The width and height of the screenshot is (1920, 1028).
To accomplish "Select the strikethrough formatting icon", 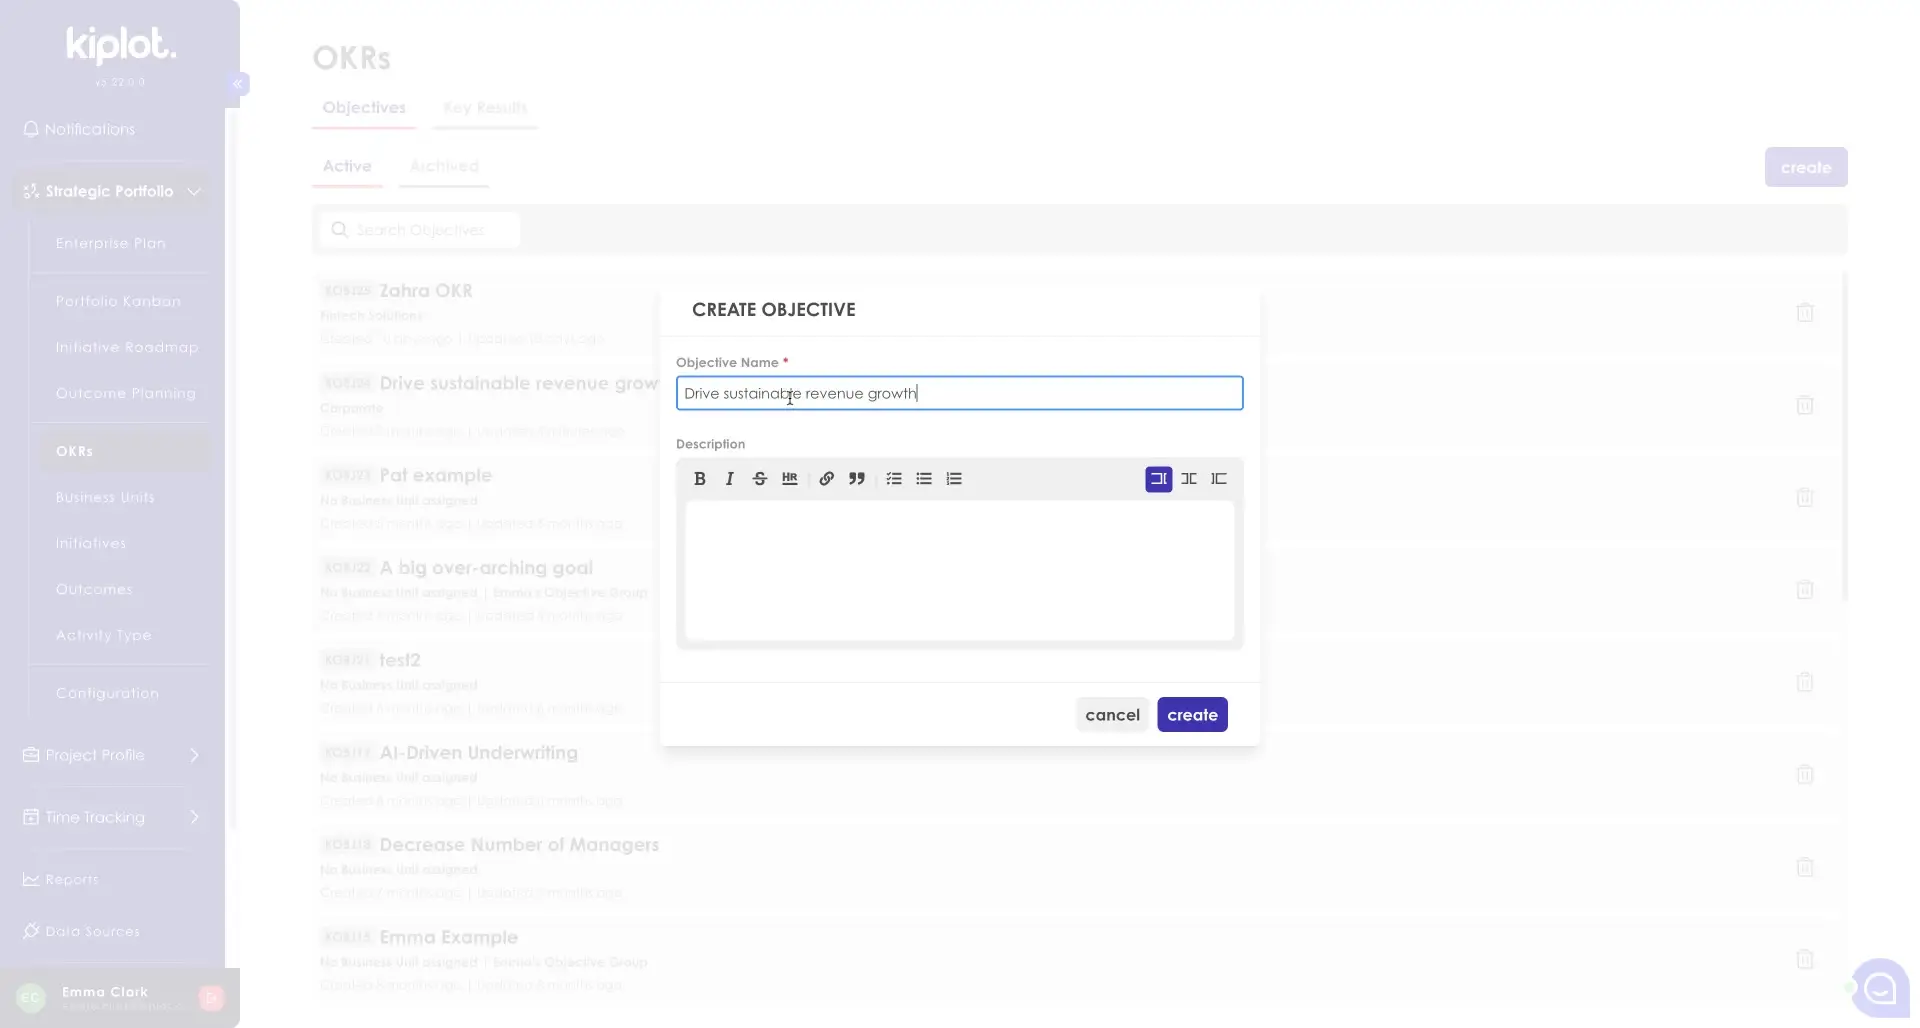I will click(759, 478).
